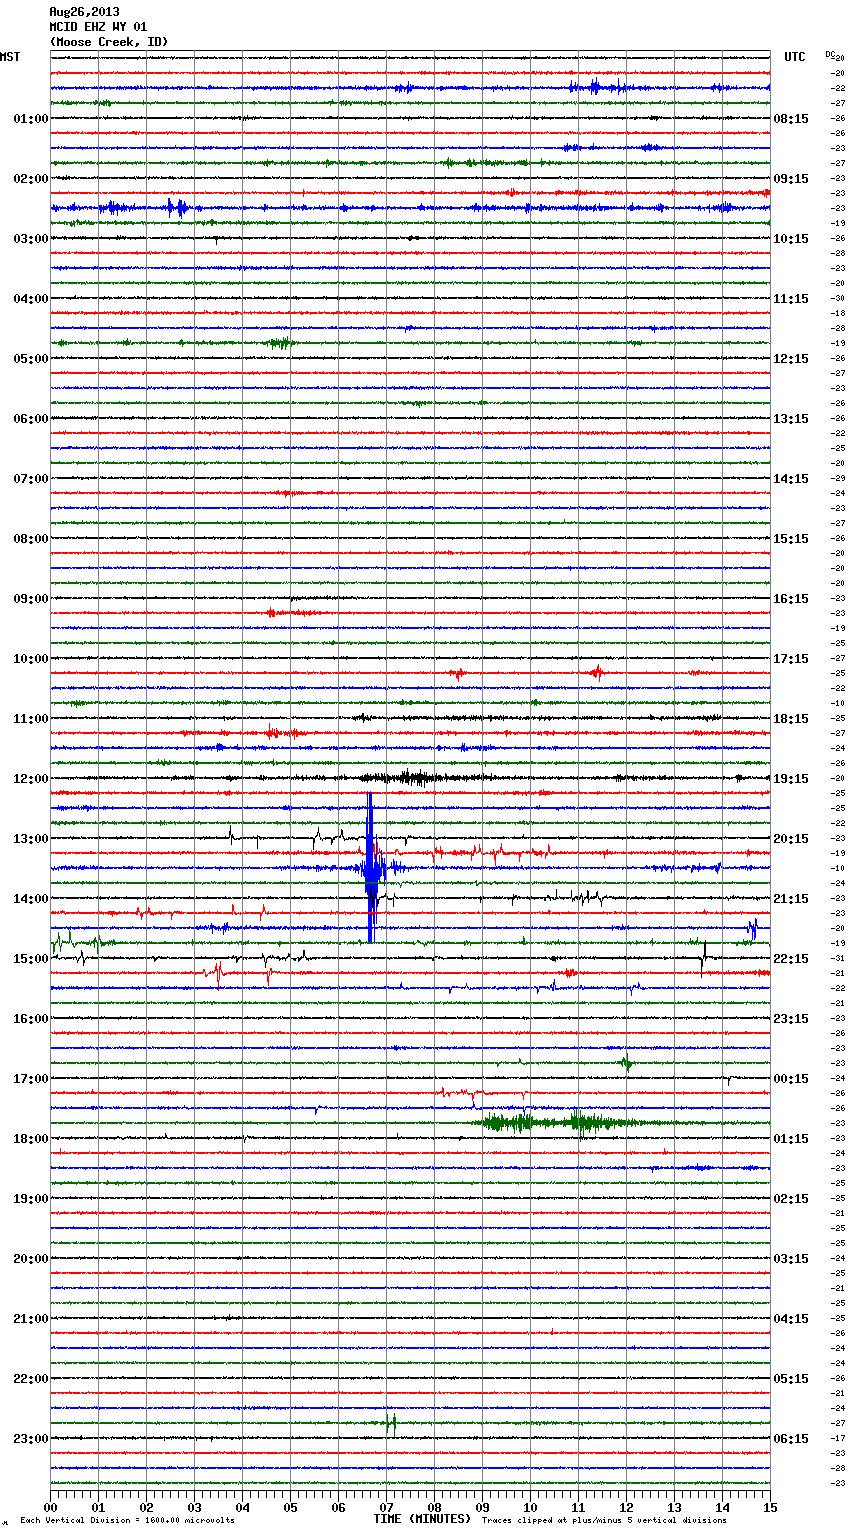
Task: Click the UTC time label '11:15'
Action: pos(791,298)
